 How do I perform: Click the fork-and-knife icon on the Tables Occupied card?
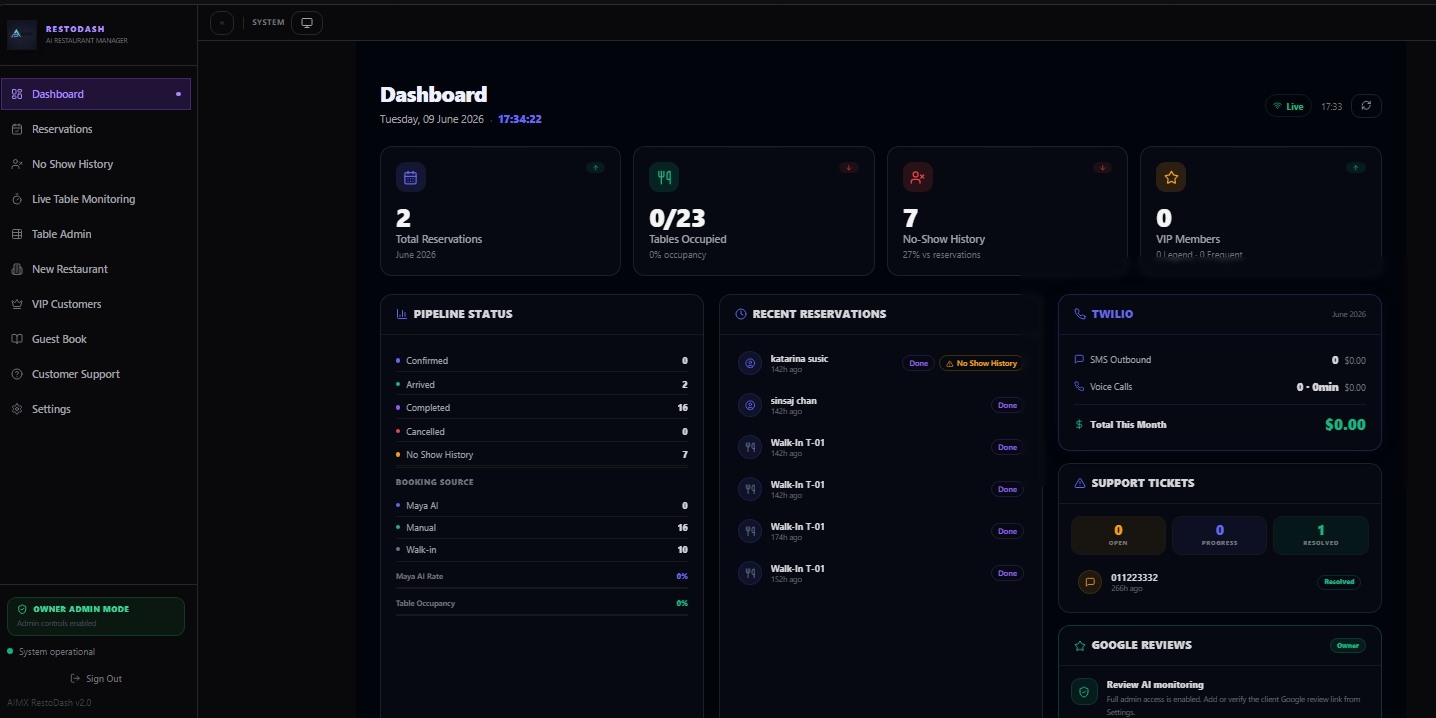coord(664,177)
